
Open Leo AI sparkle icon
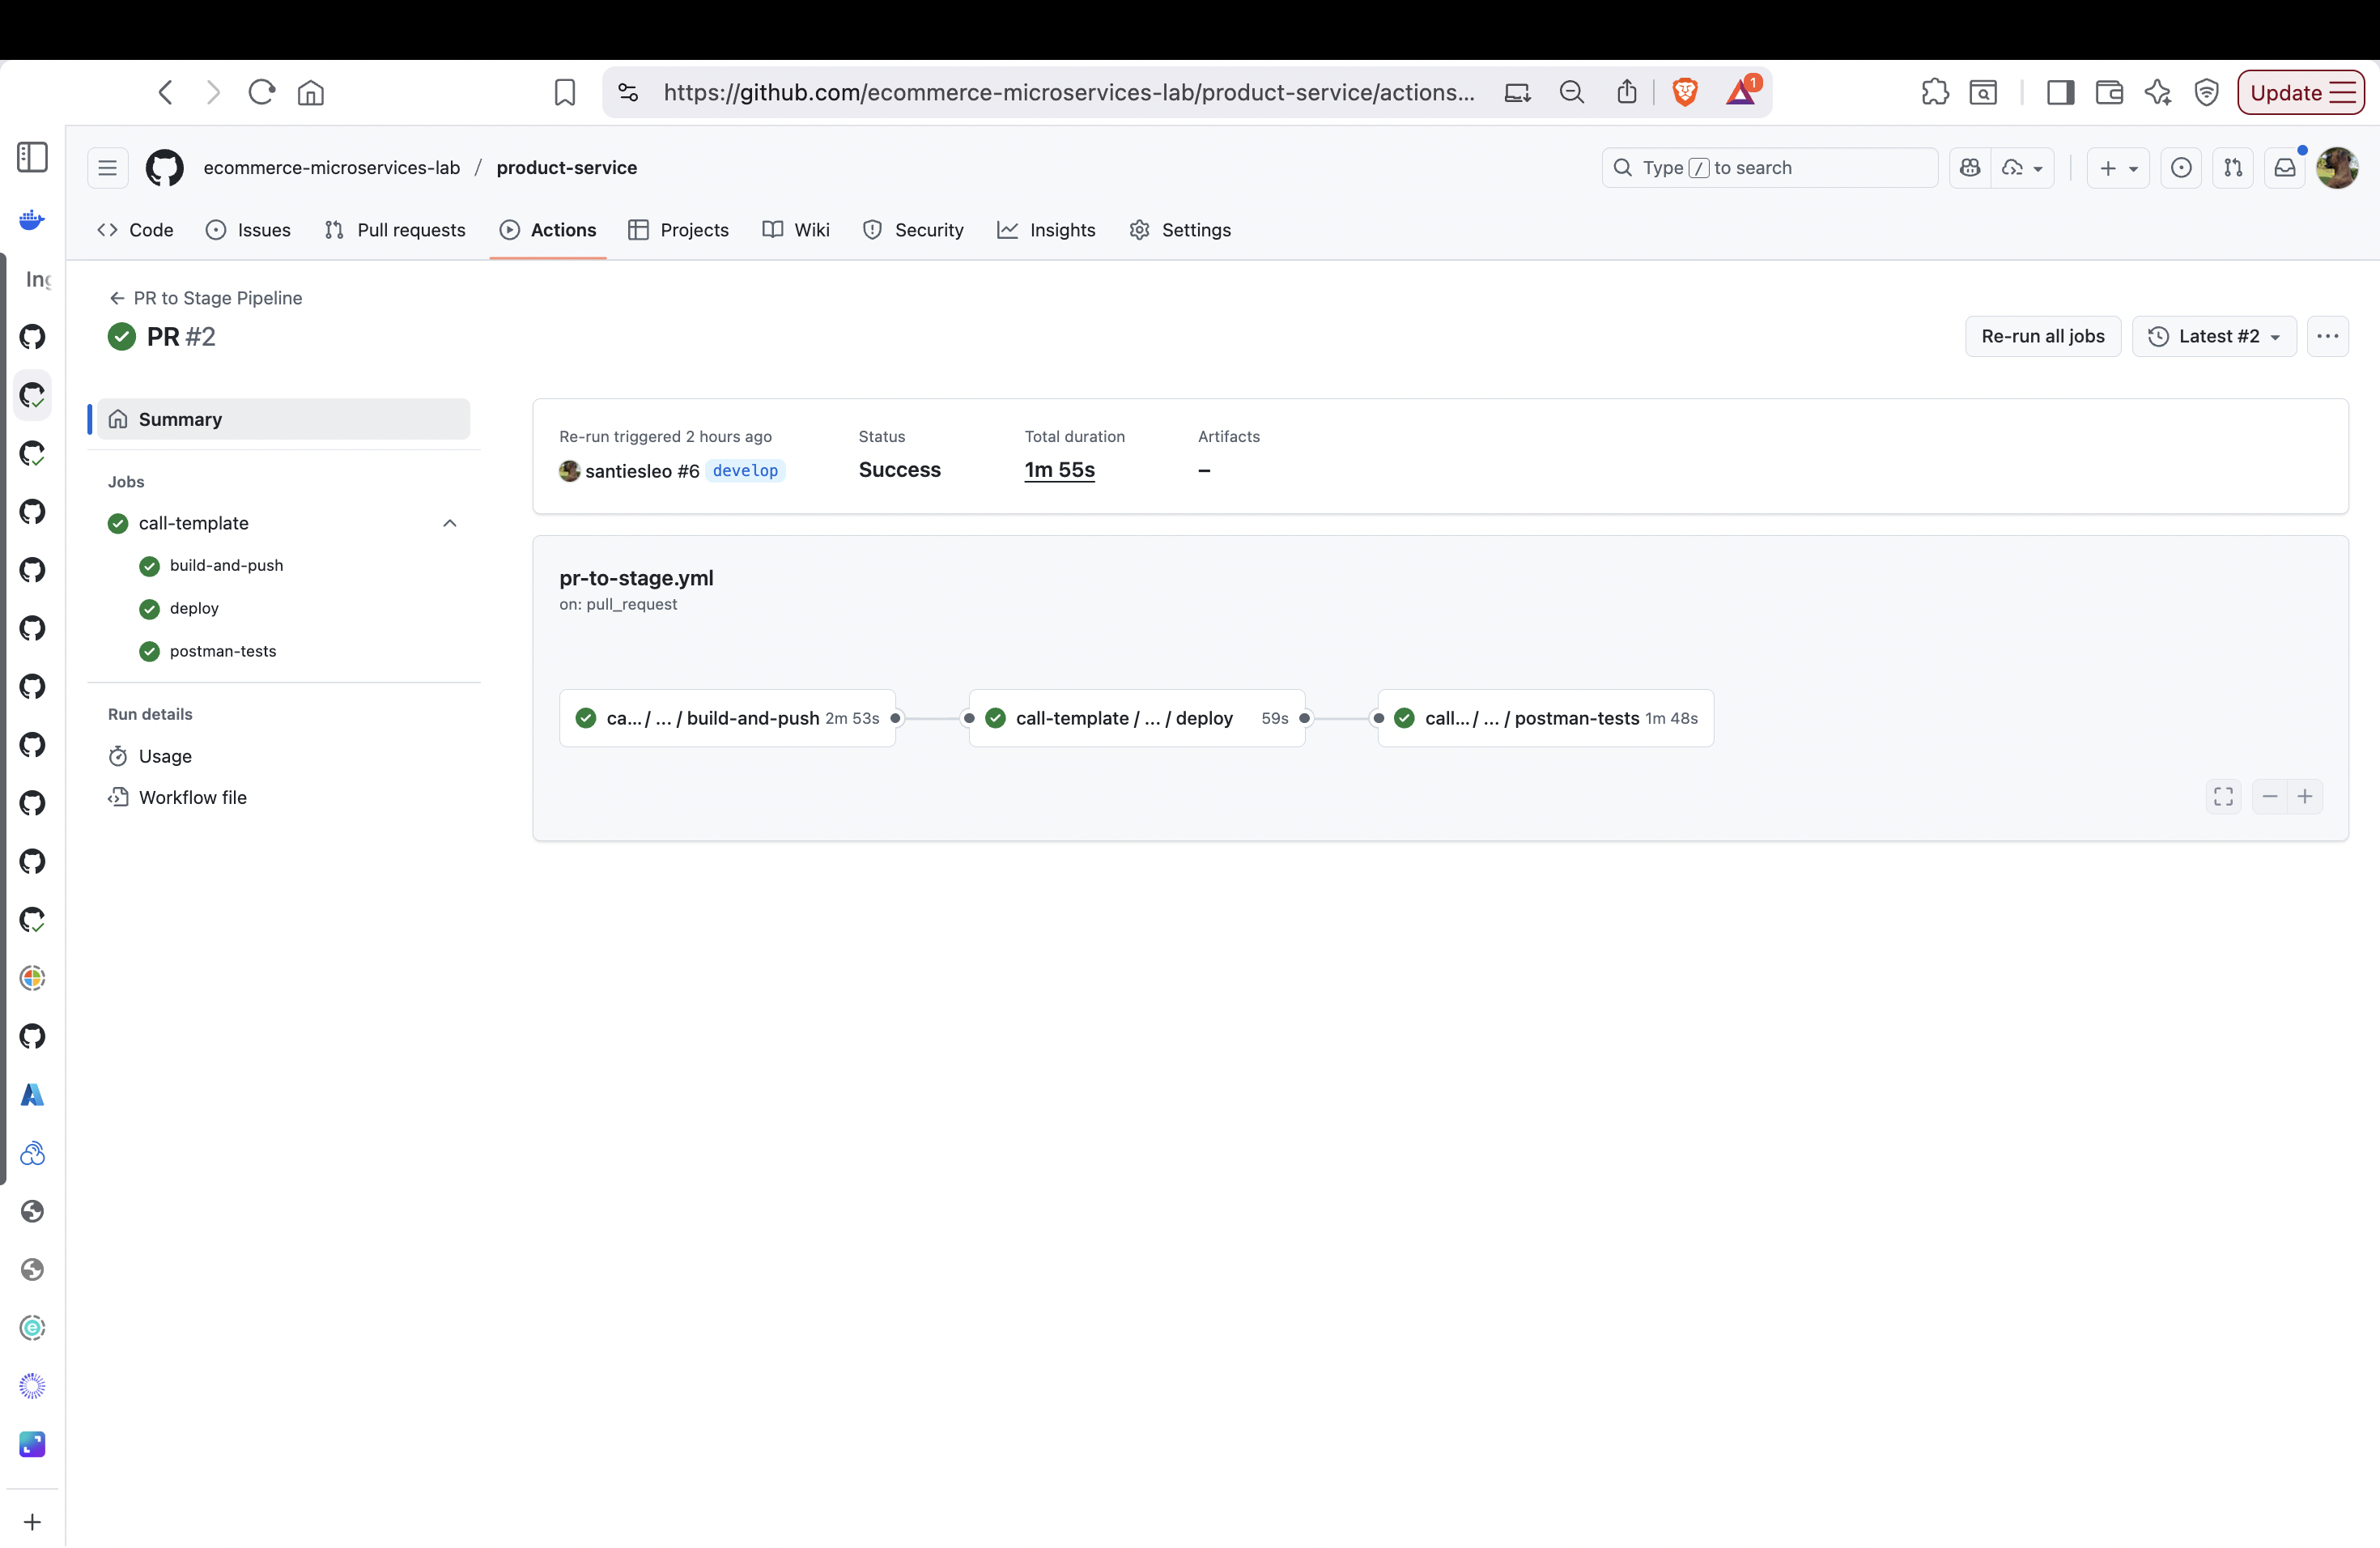2158,92
